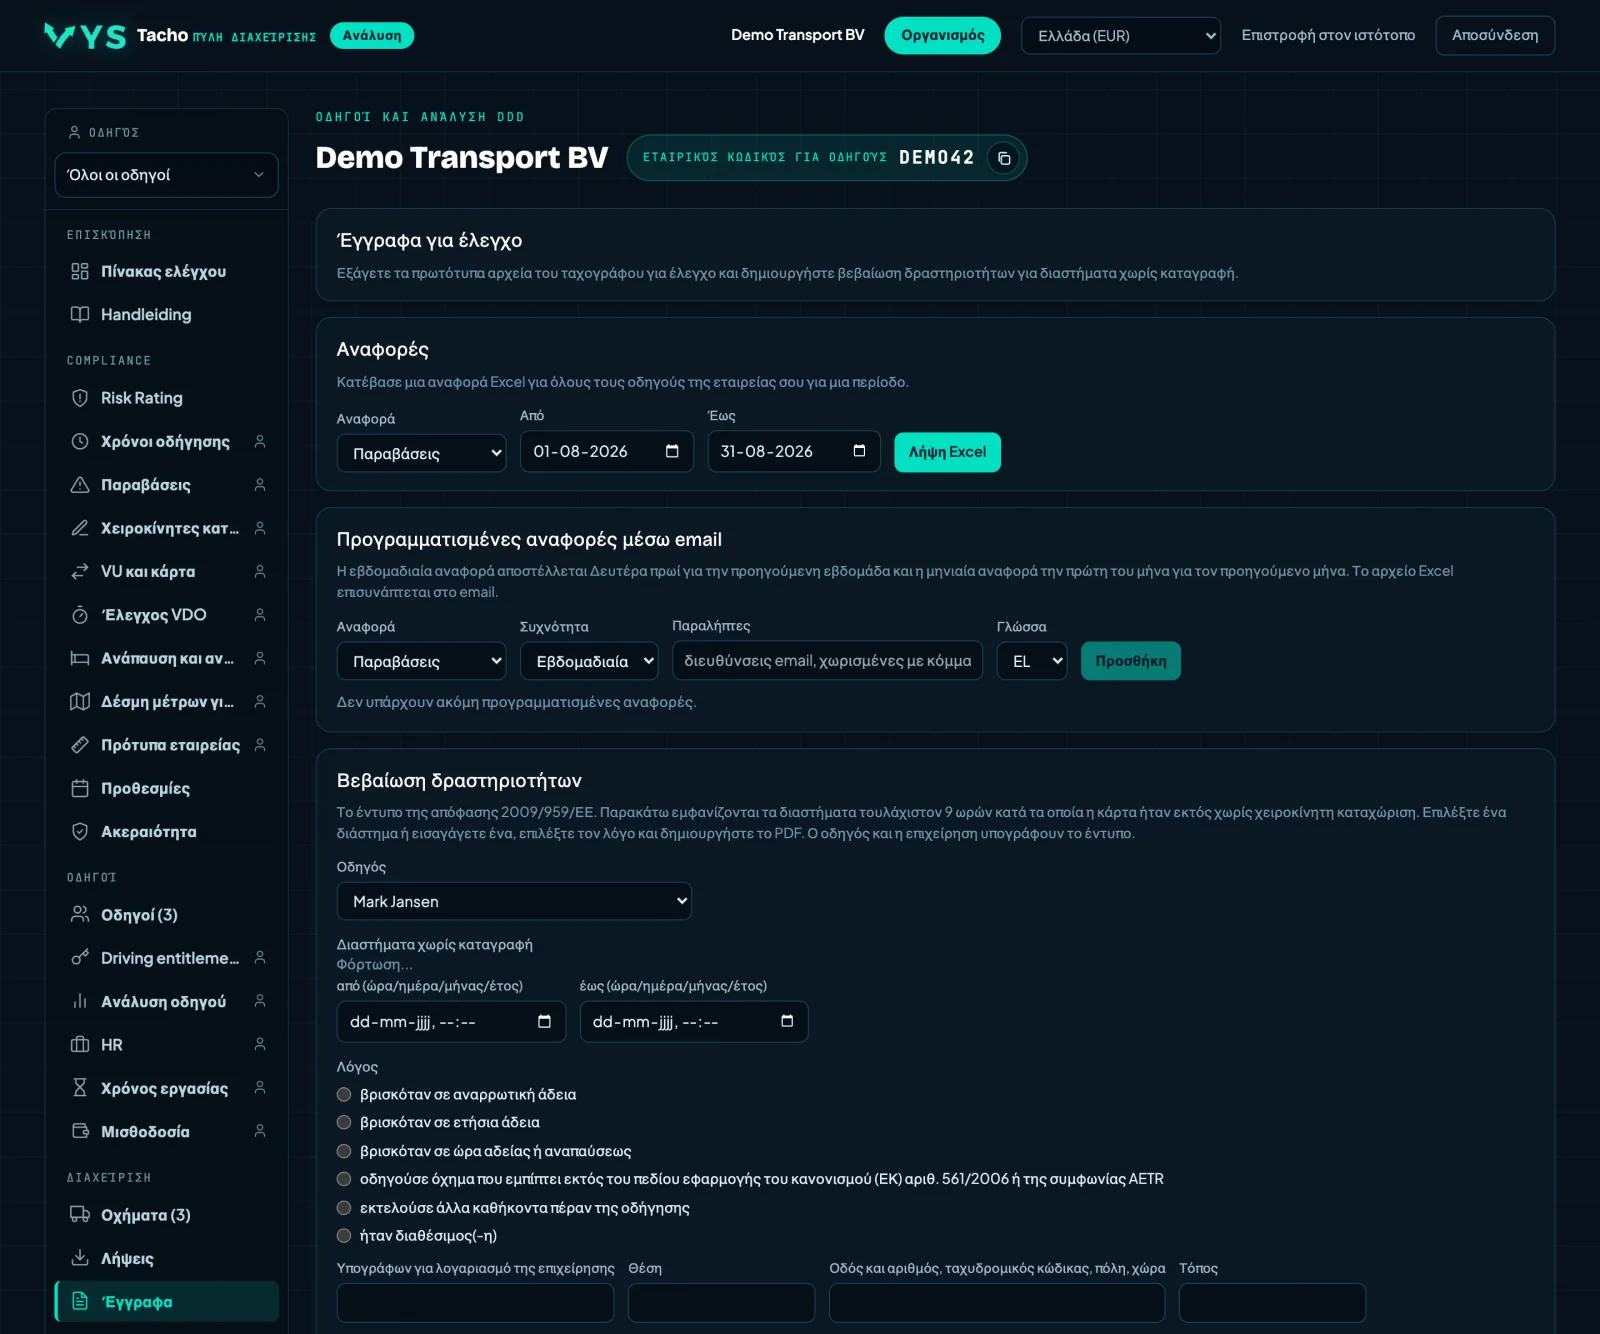Screen dimensions: 1600x1334
Task: Open the Έλεγχος VDO stopwatch icon
Action: tap(80, 615)
